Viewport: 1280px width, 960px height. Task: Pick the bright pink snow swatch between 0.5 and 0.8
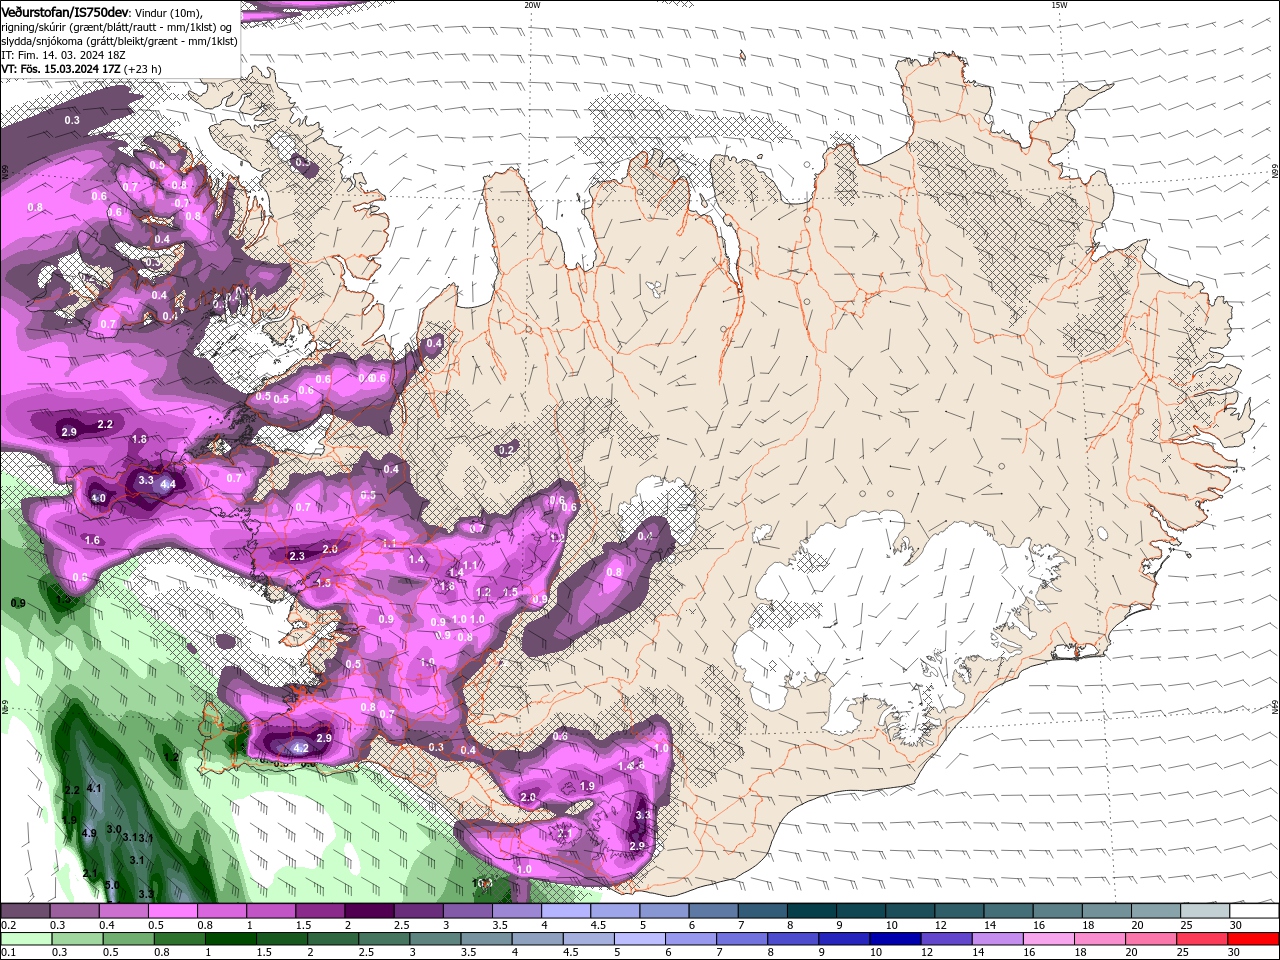coord(172,912)
